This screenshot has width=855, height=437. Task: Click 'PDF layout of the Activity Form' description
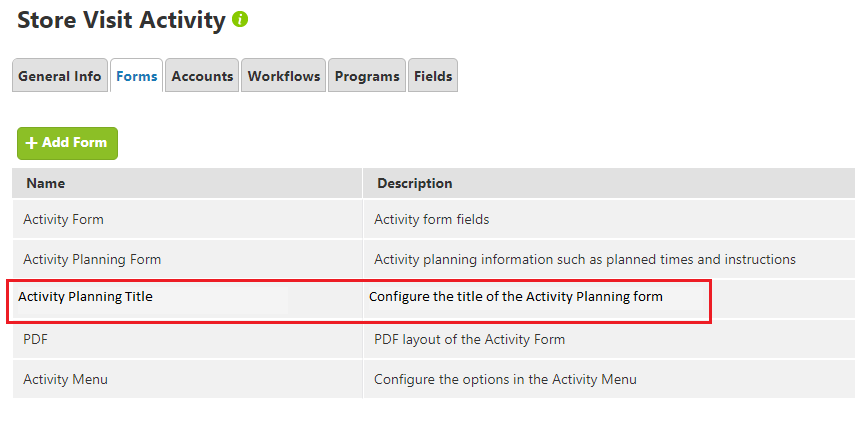(x=469, y=339)
